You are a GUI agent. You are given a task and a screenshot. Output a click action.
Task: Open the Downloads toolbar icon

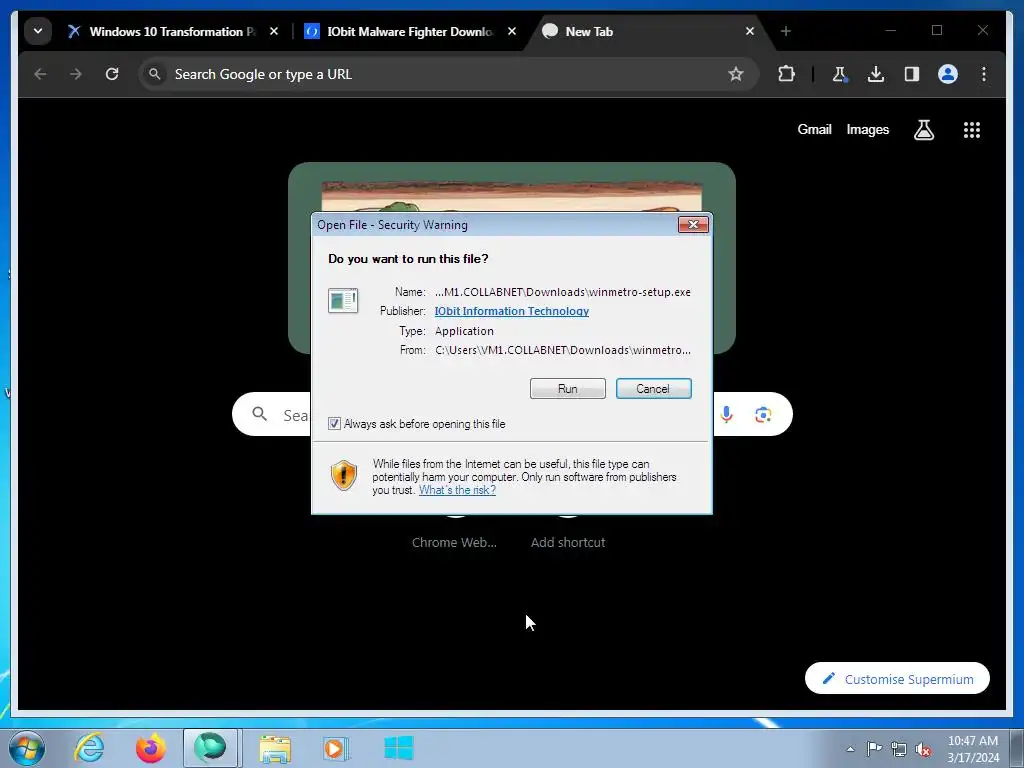[876, 74]
